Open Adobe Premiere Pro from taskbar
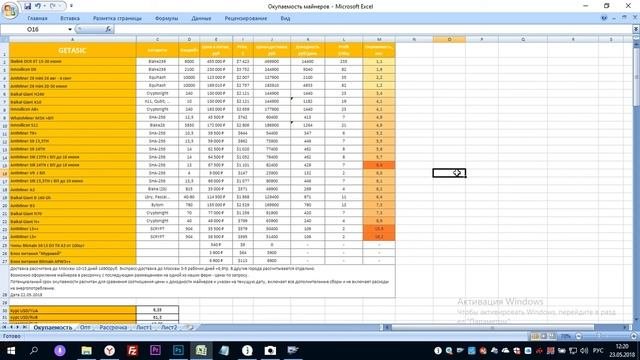 click(155, 351)
